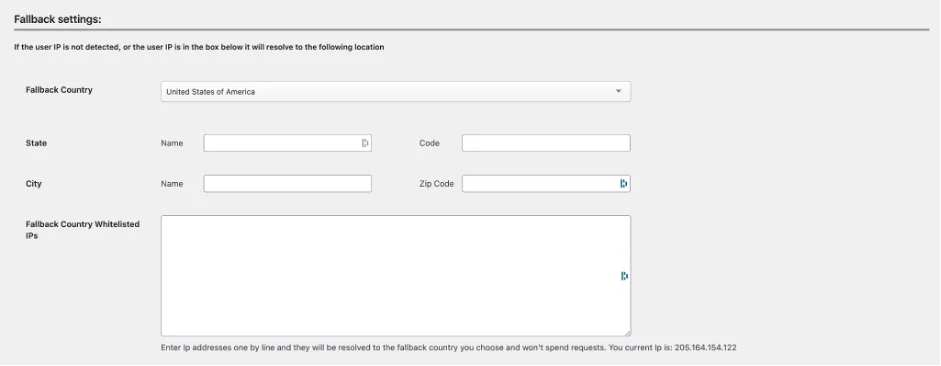Image resolution: width=941 pixels, height=366 pixels.
Task: Open the Fallback Country dropdown
Action: (395, 92)
